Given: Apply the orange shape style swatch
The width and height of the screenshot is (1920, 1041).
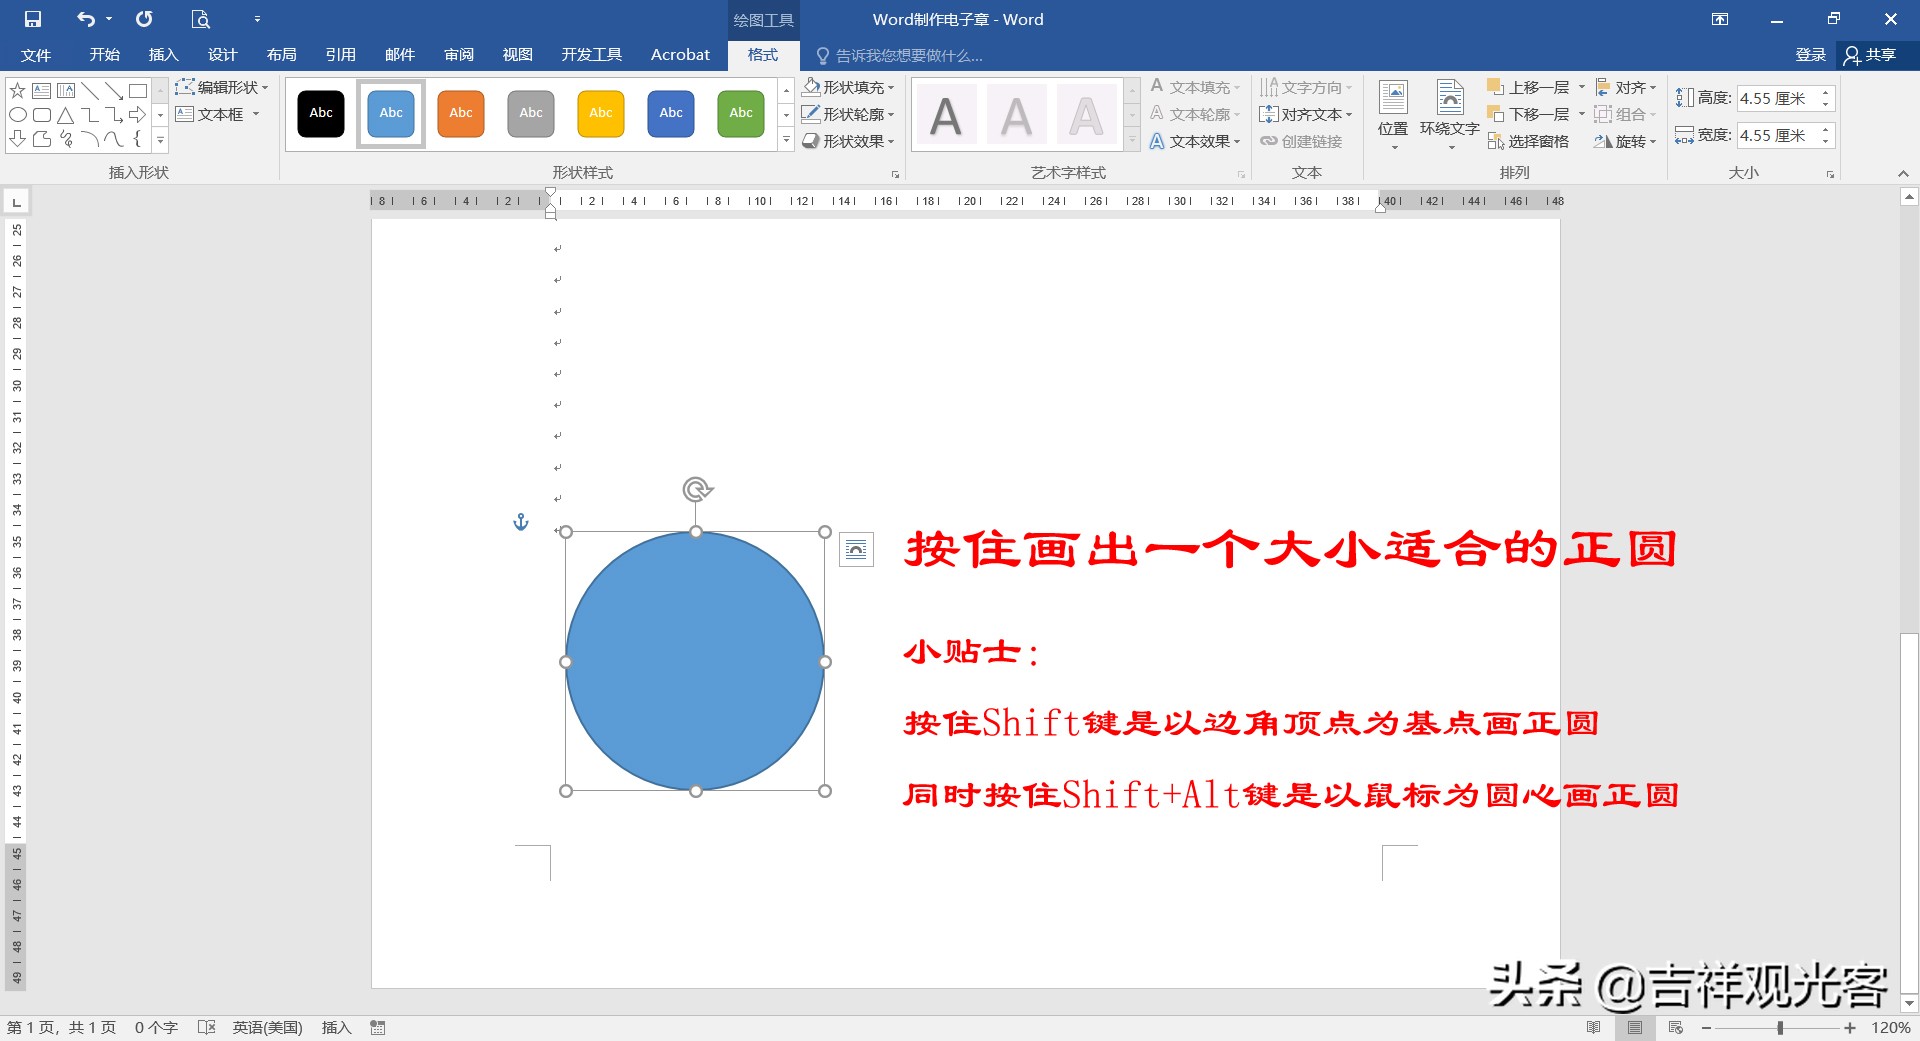Looking at the screenshot, I should coord(461,113).
